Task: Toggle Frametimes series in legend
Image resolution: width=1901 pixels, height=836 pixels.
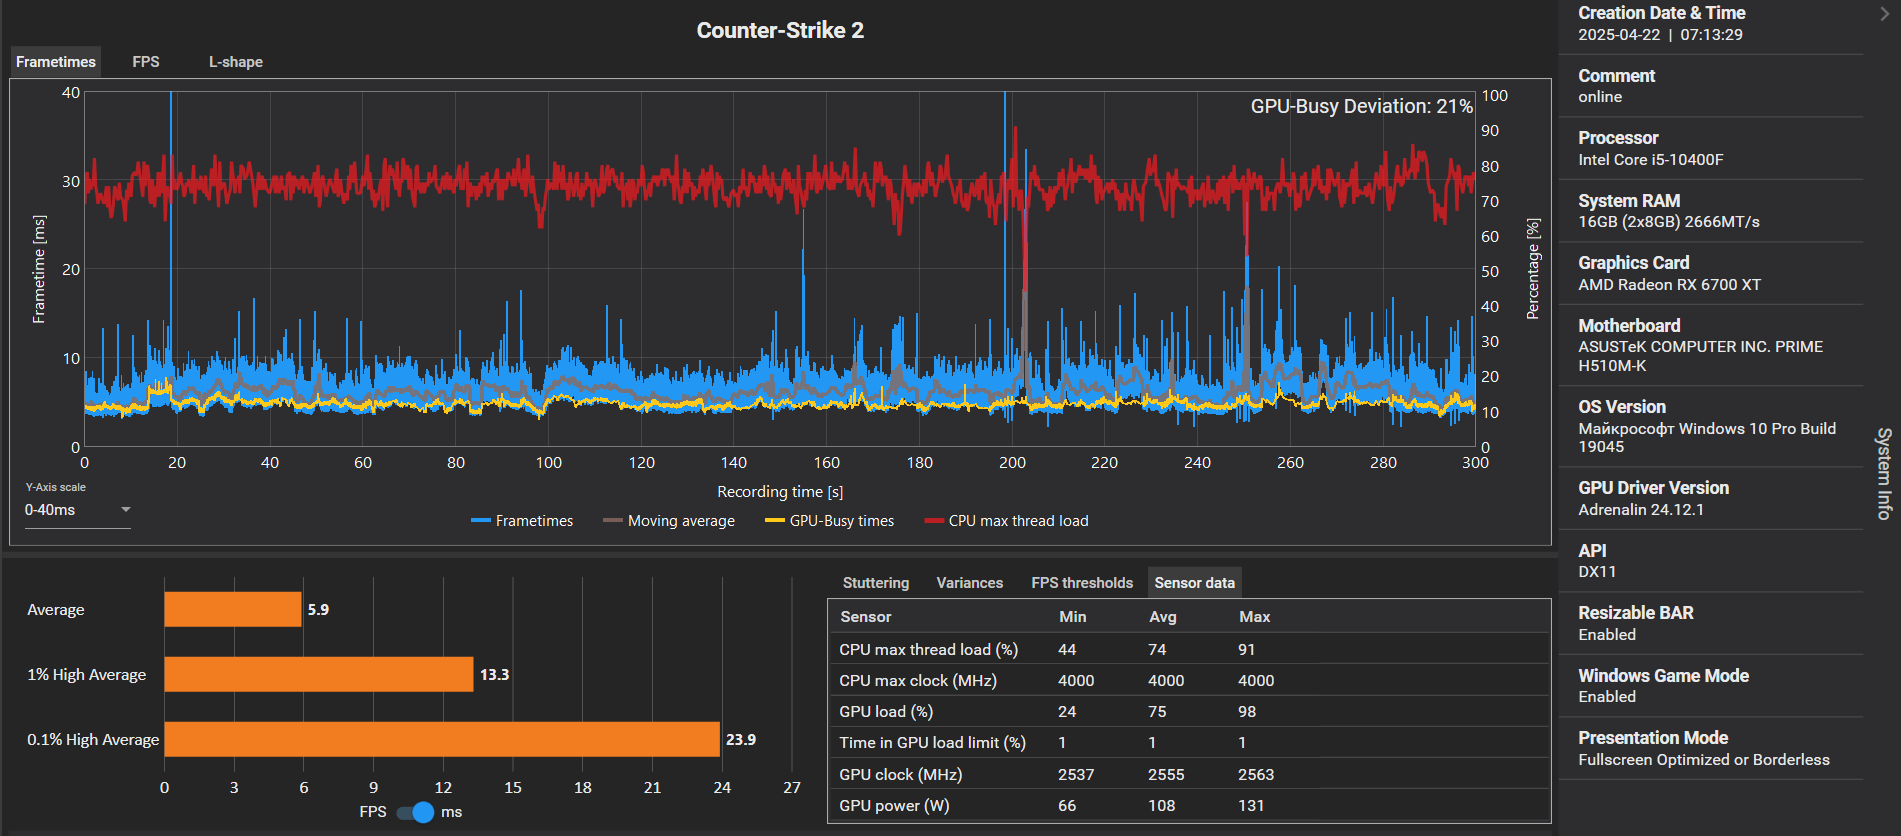Action: pos(522,521)
